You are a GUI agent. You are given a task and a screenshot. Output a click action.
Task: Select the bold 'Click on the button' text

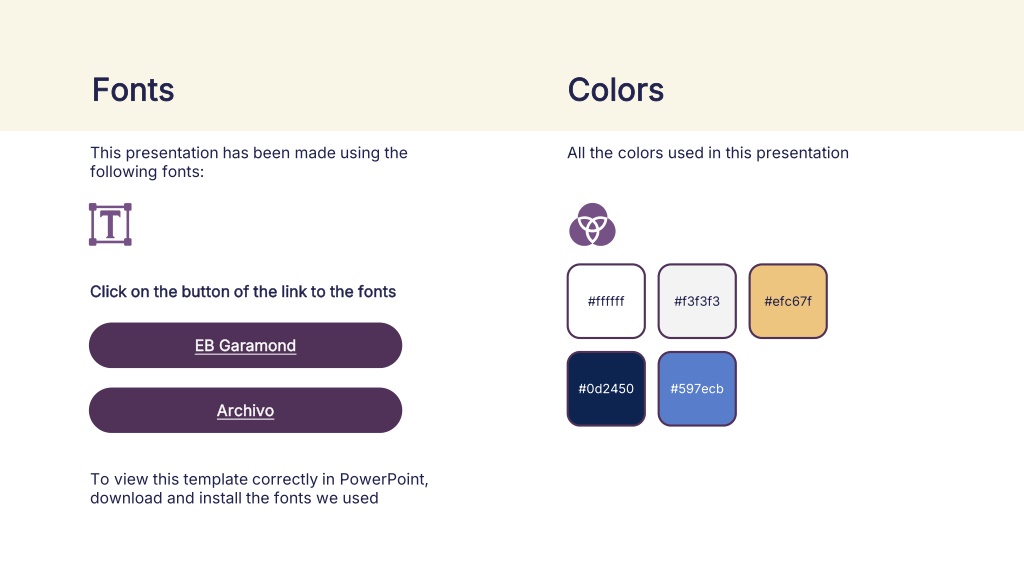click(x=243, y=291)
